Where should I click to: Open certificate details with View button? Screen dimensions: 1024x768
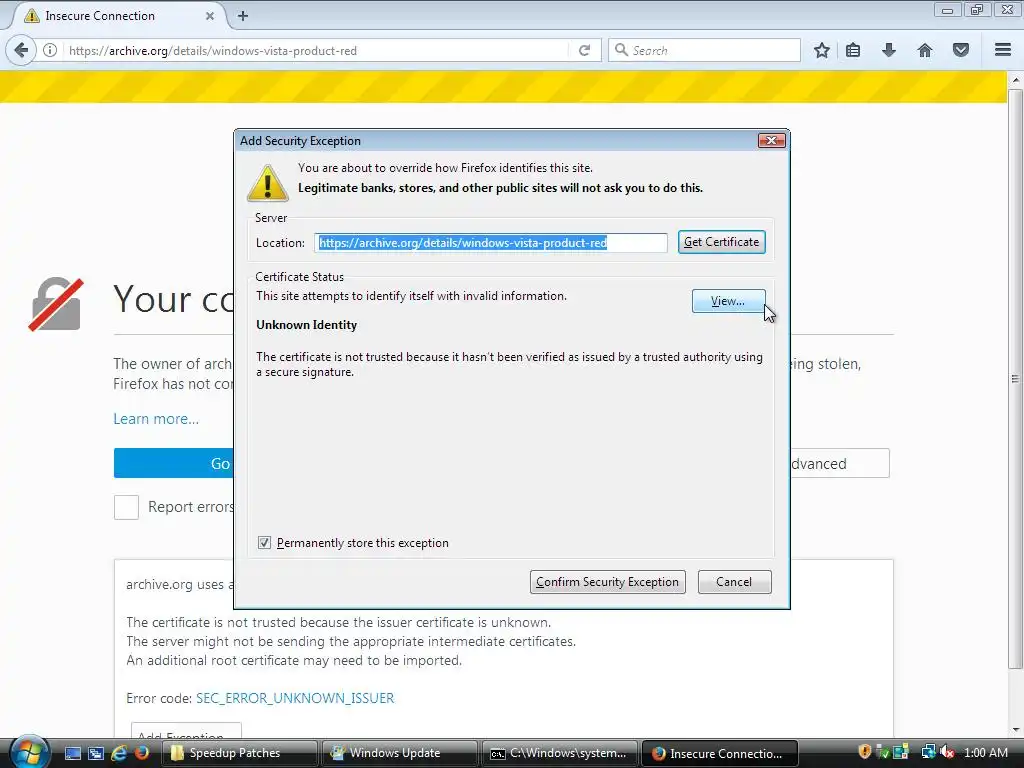728,301
